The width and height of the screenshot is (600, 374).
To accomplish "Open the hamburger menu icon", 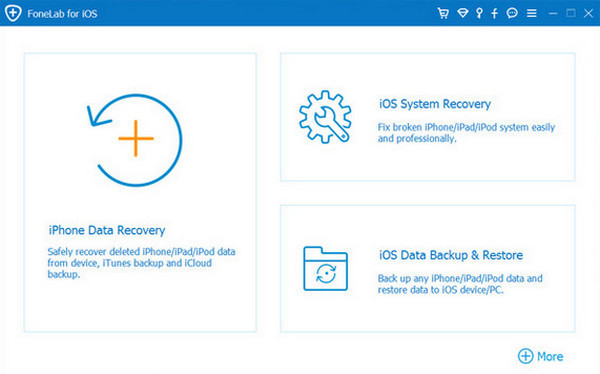I will pos(532,13).
